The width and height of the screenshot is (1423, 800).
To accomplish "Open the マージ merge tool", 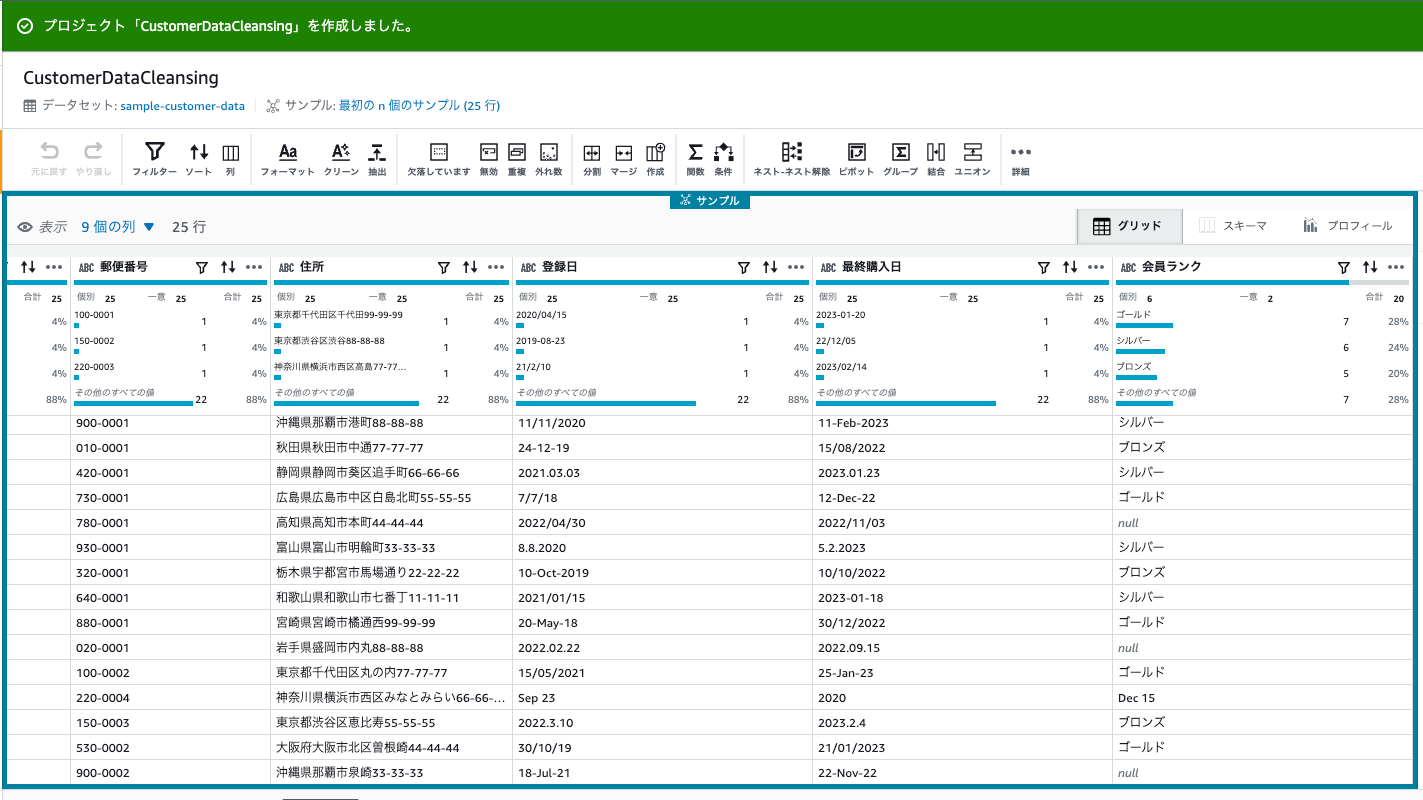I will click(623, 159).
